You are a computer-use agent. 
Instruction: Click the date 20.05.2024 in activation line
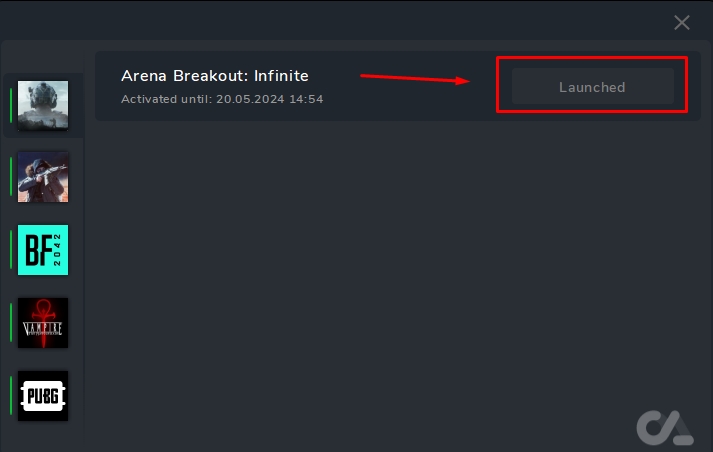(249, 99)
